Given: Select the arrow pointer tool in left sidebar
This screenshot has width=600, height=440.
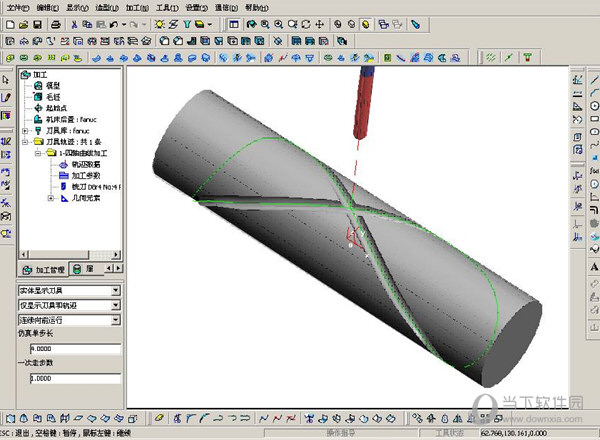Looking at the screenshot, I should tap(5, 80).
